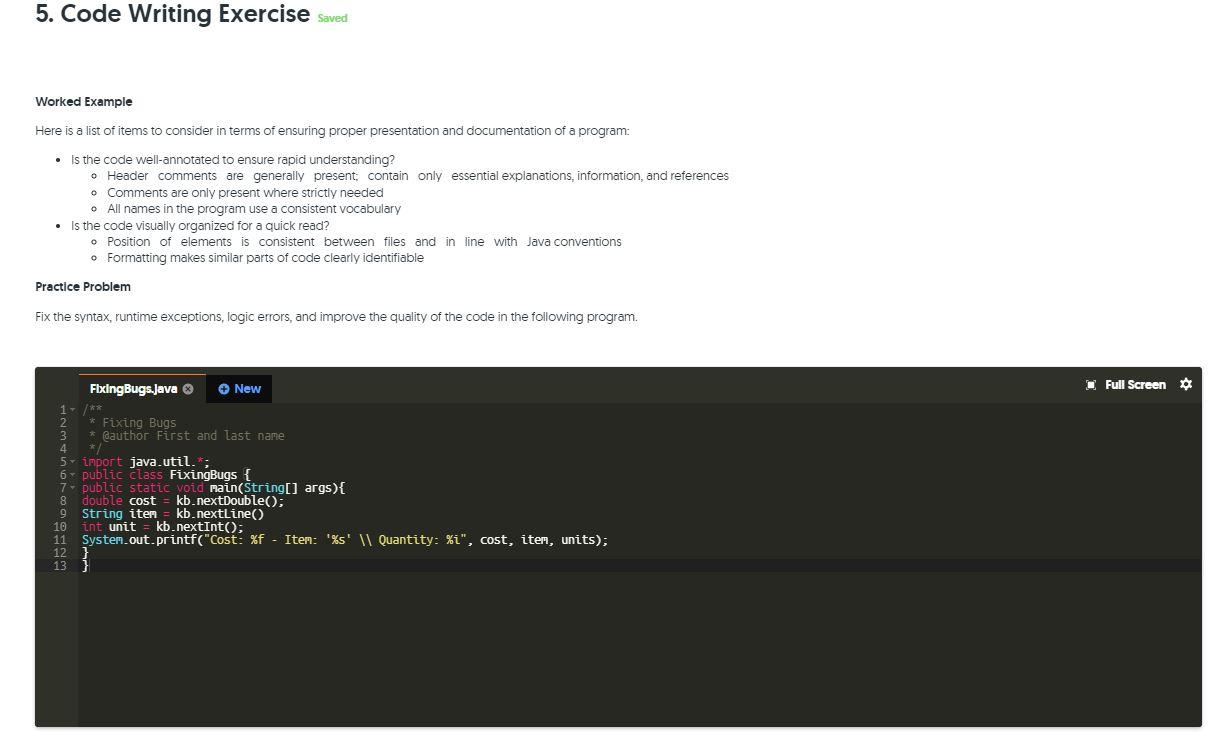Click the closing brace on line 13
1209x743 pixels.
[85, 565]
